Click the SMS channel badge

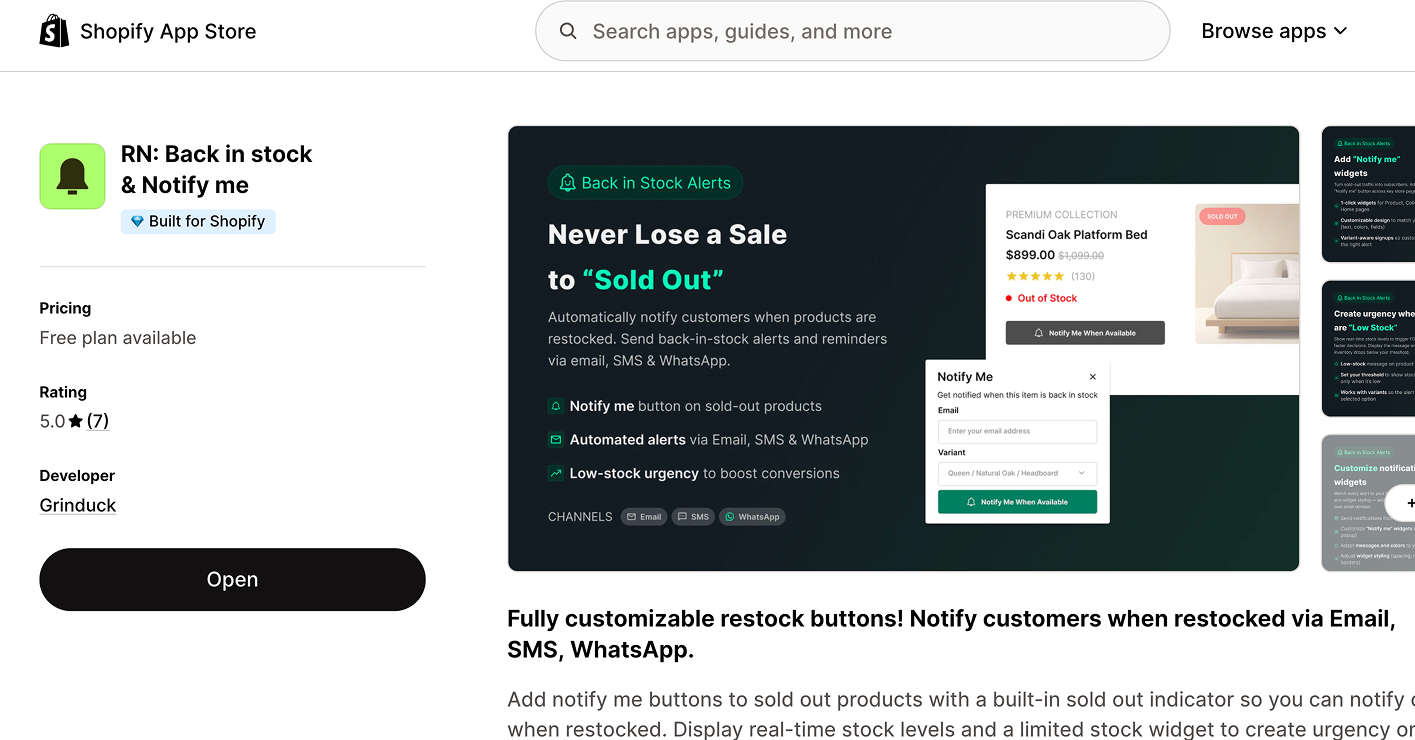[x=693, y=517]
